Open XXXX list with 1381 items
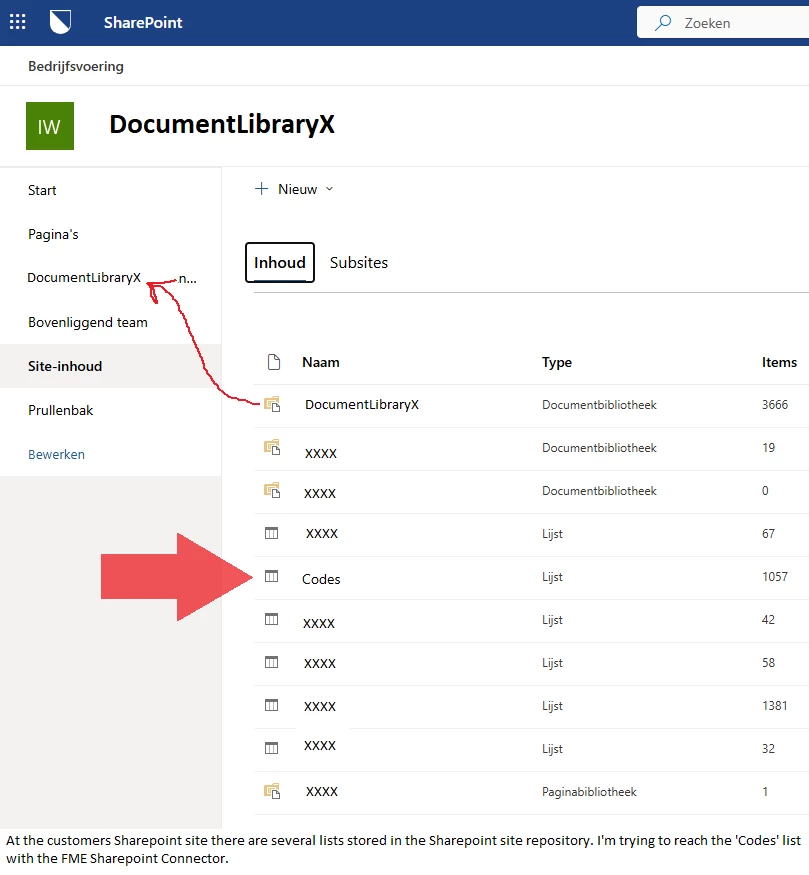Viewport: 809px width, 875px height. click(320, 706)
